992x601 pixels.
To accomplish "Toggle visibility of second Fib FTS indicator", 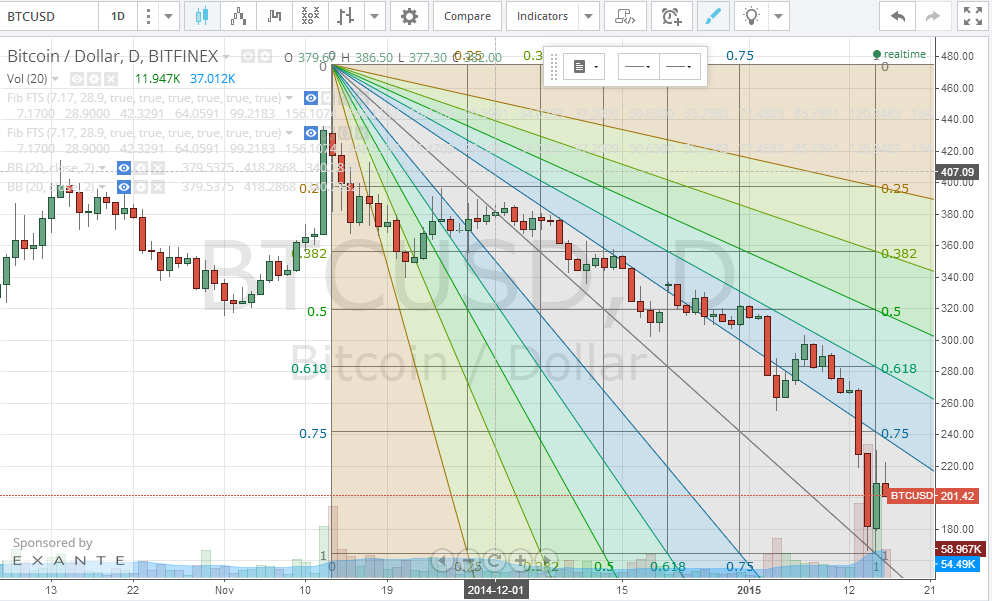I will (x=311, y=133).
